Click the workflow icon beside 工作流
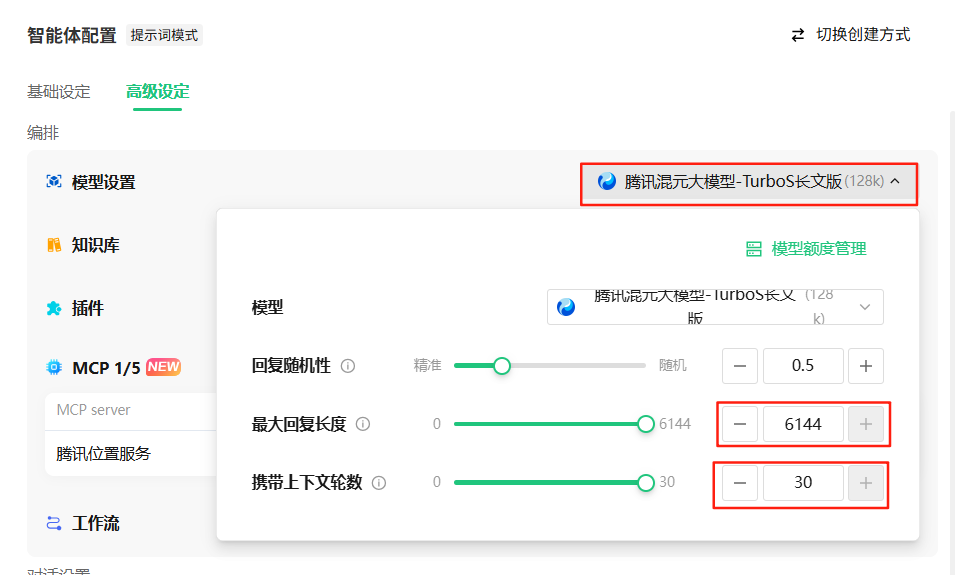 [x=54, y=523]
